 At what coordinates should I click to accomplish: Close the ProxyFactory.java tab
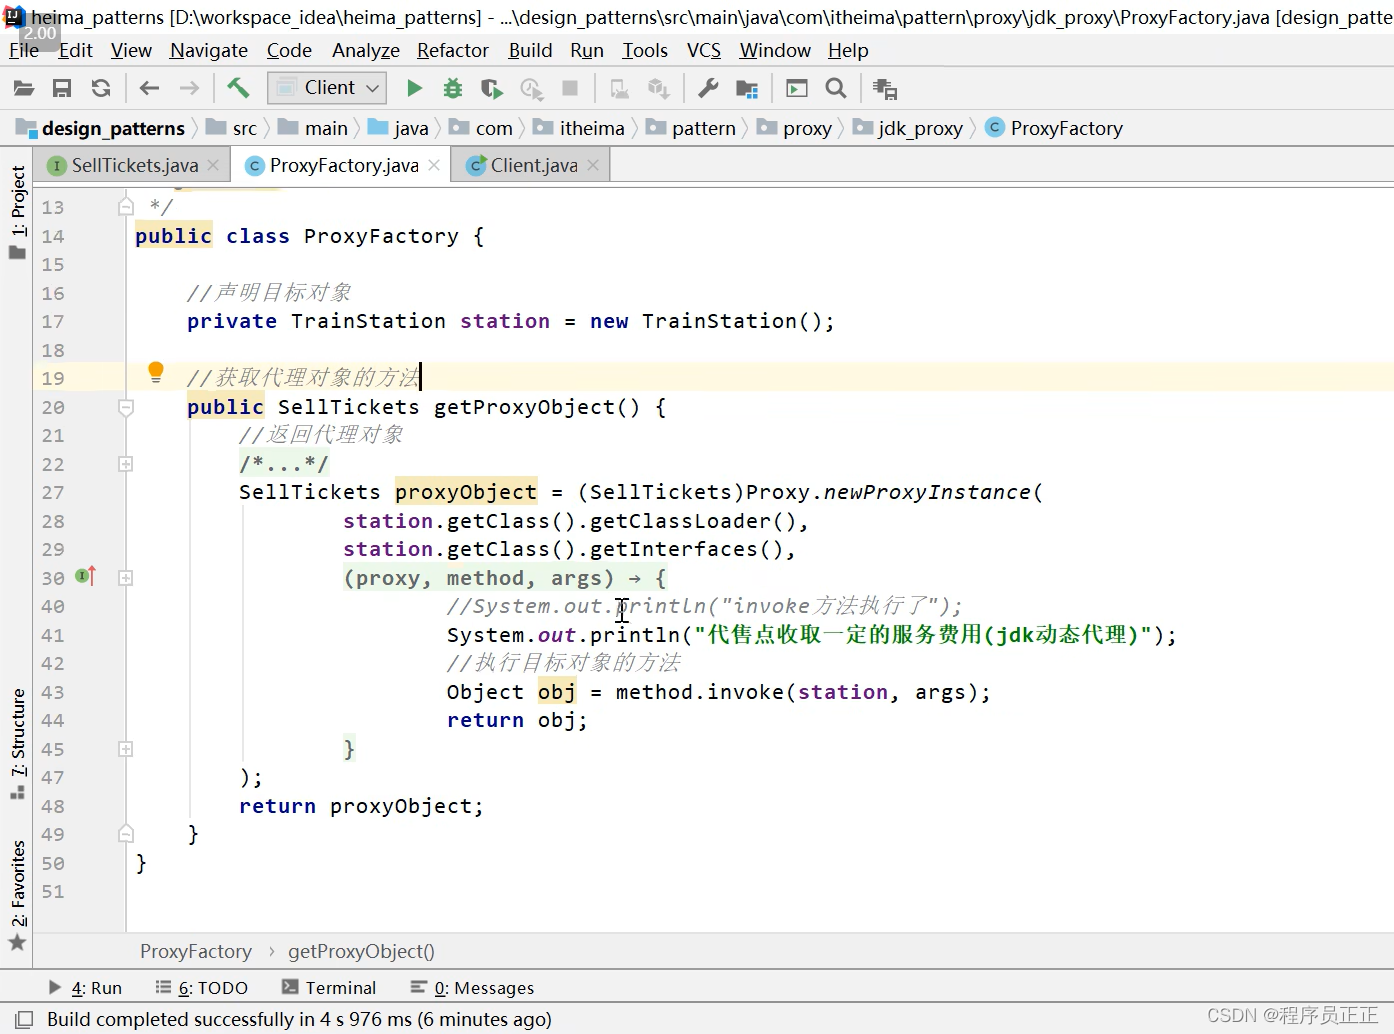434,165
